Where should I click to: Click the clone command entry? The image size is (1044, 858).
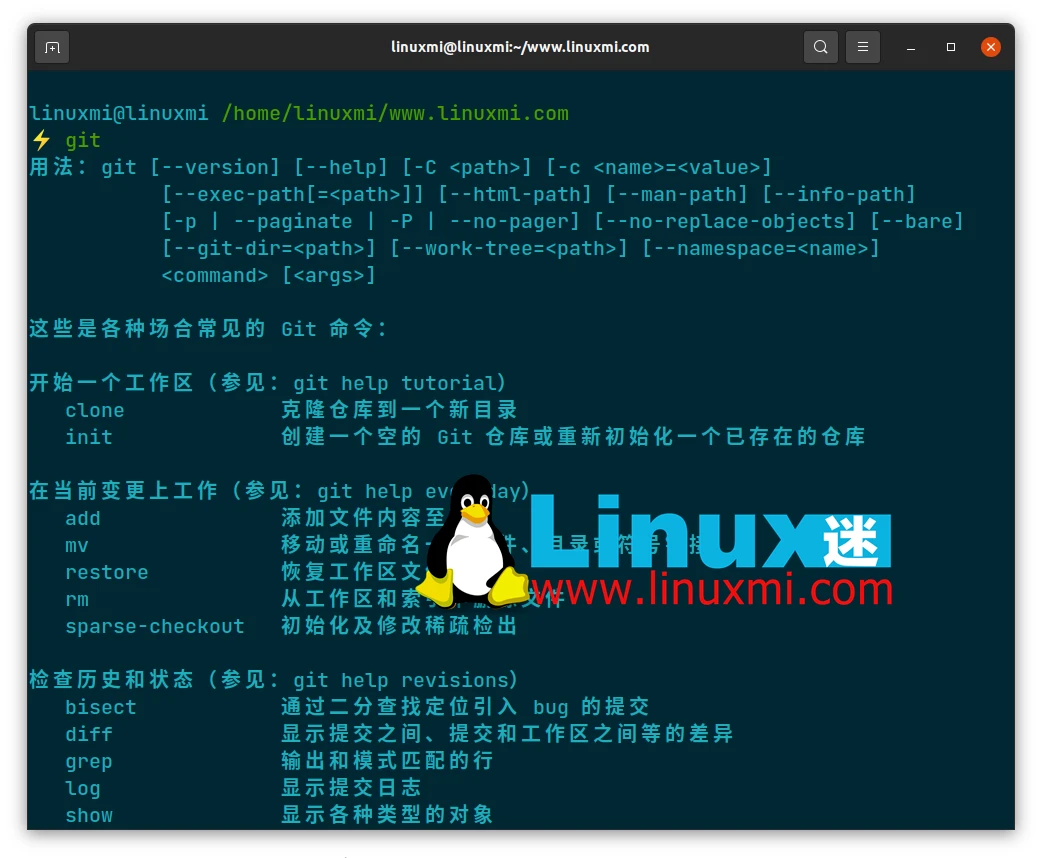(x=95, y=410)
